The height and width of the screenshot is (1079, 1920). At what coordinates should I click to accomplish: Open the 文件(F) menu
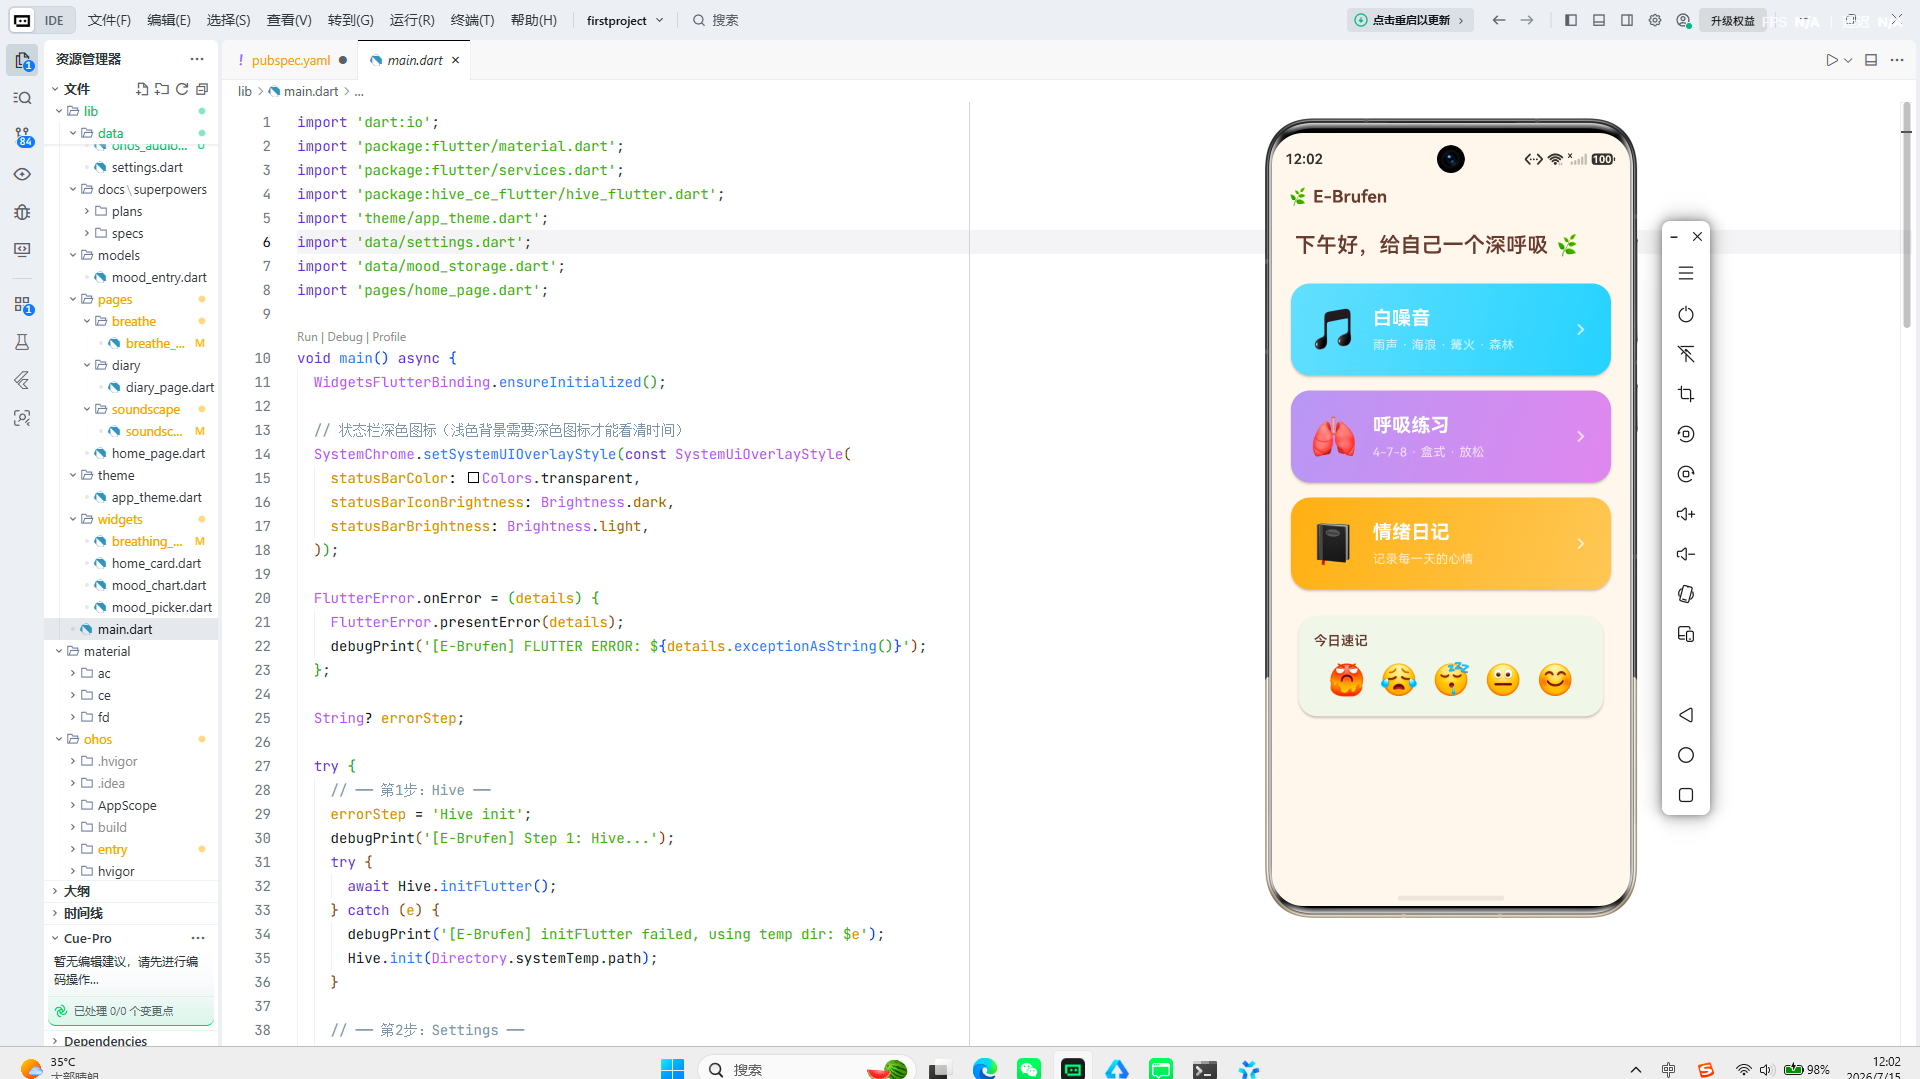point(109,20)
